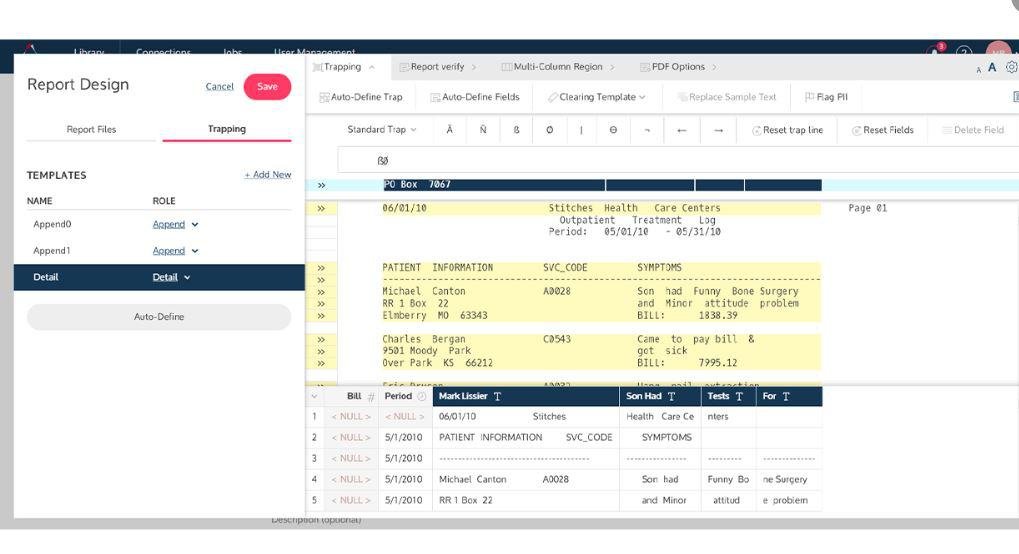The width and height of the screenshot is (1019, 554).
Task: Click the Auto-Define Trap toolbar button
Action: pos(361,97)
